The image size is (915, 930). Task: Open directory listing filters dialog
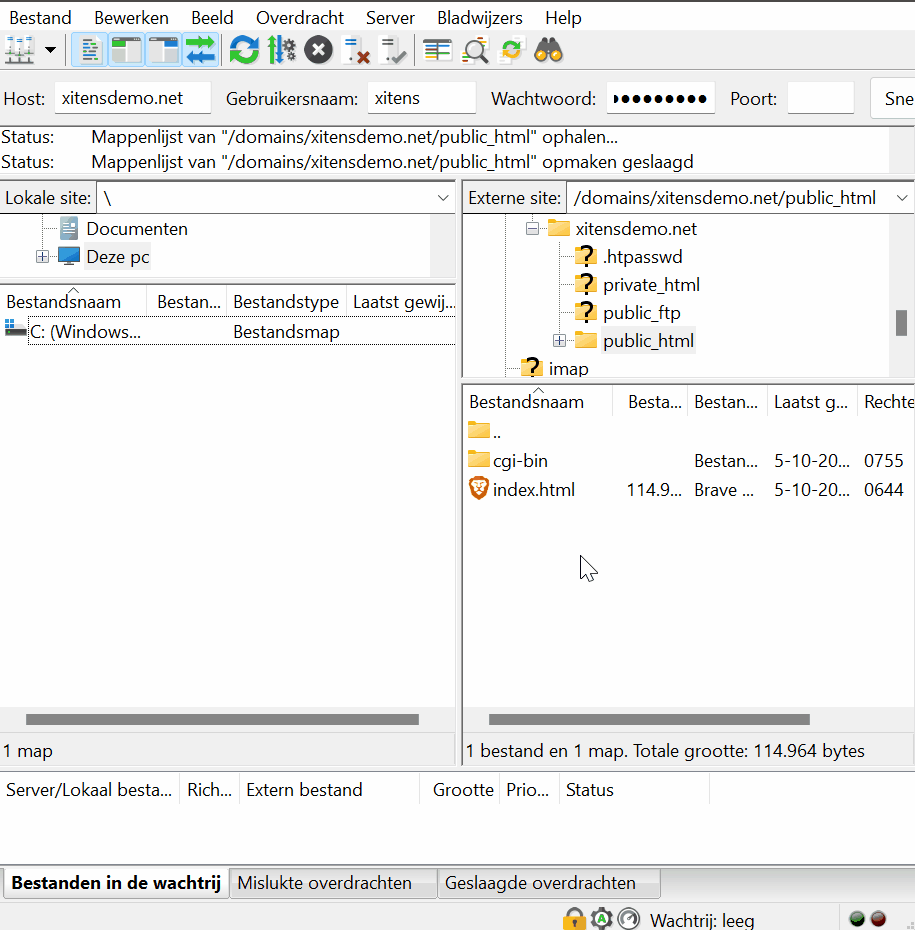[438, 50]
